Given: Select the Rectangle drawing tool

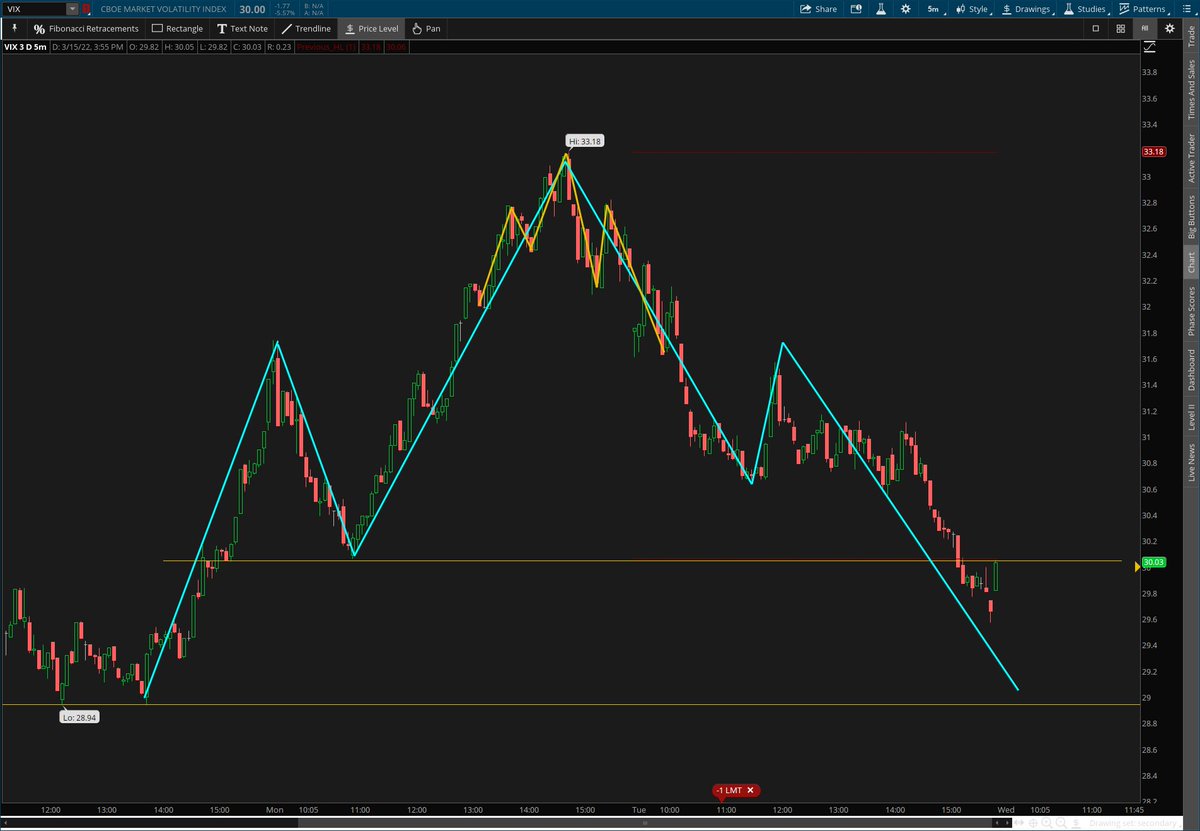Looking at the screenshot, I should pyautogui.click(x=177, y=28).
